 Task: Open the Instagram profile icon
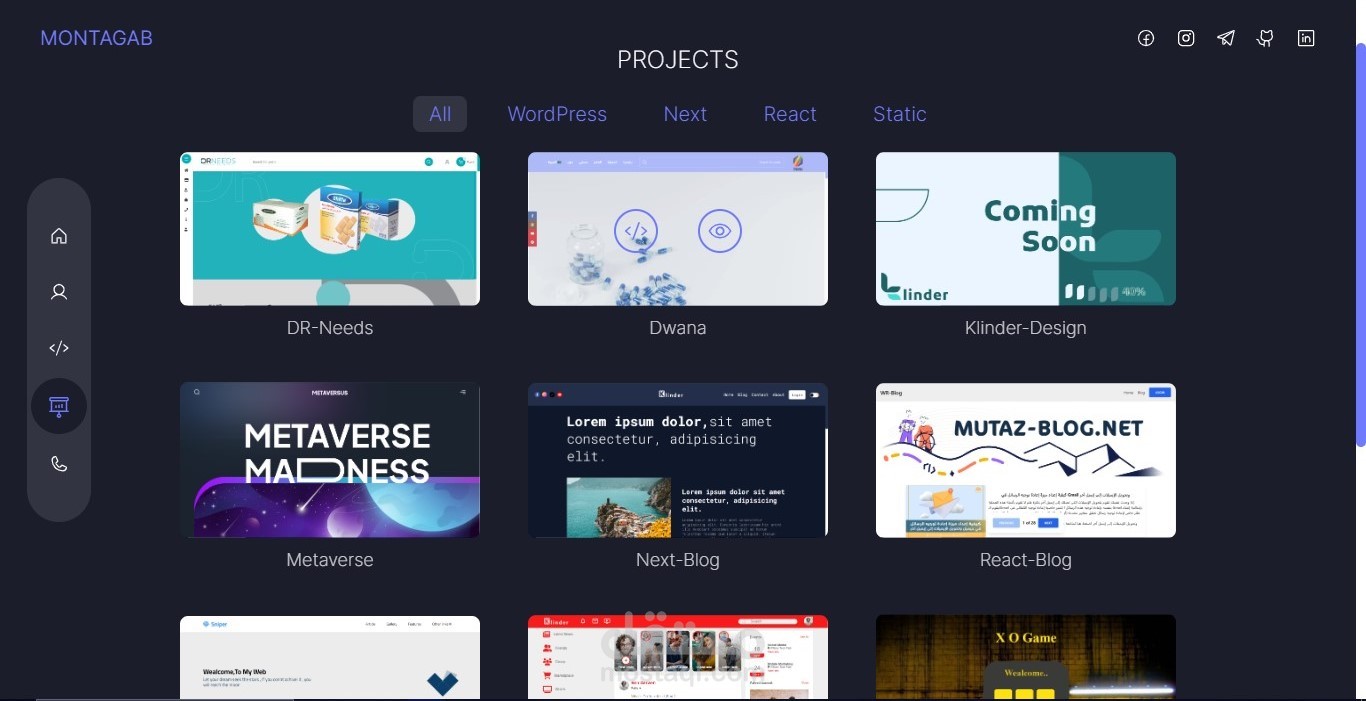pos(1186,38)
